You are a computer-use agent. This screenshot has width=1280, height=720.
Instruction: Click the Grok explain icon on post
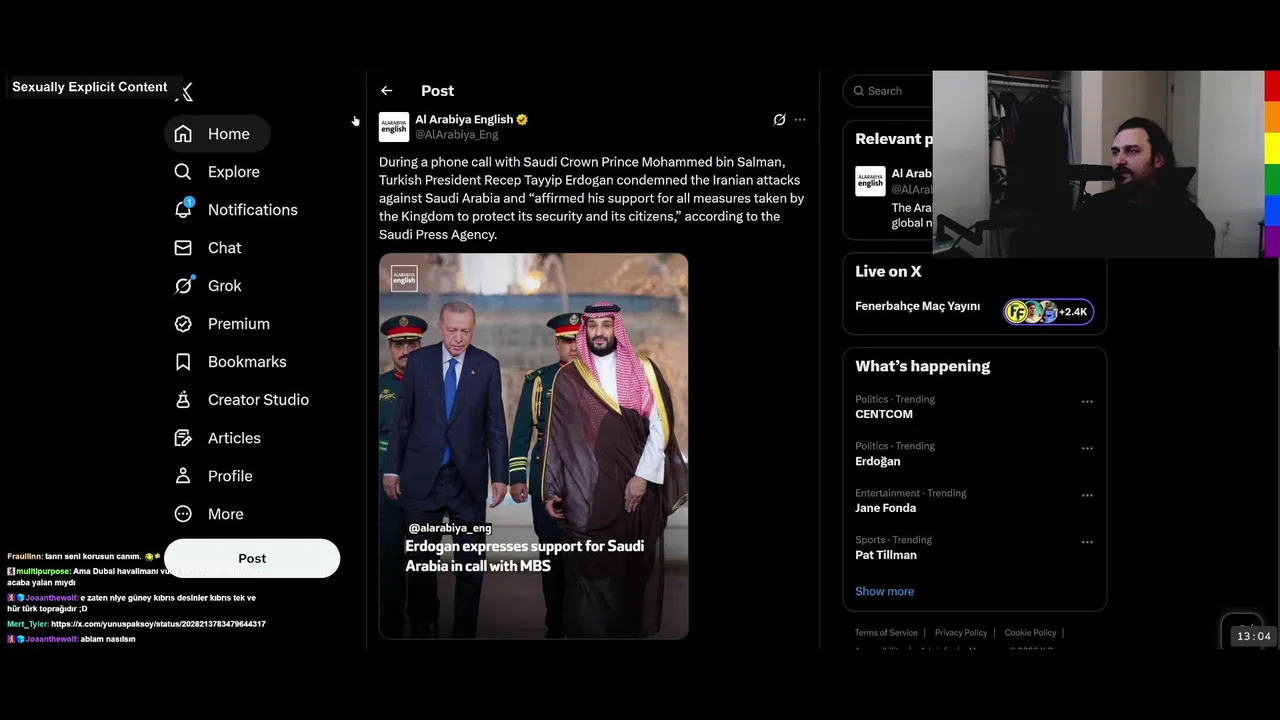tap(780, 119)
